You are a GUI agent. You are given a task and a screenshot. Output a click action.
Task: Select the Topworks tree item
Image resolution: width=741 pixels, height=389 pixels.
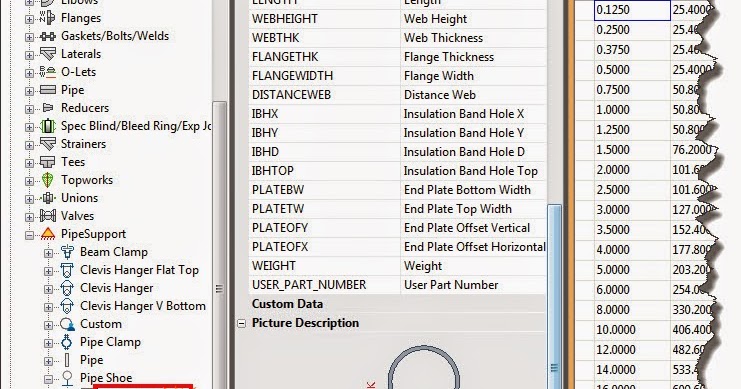(87, 180)
